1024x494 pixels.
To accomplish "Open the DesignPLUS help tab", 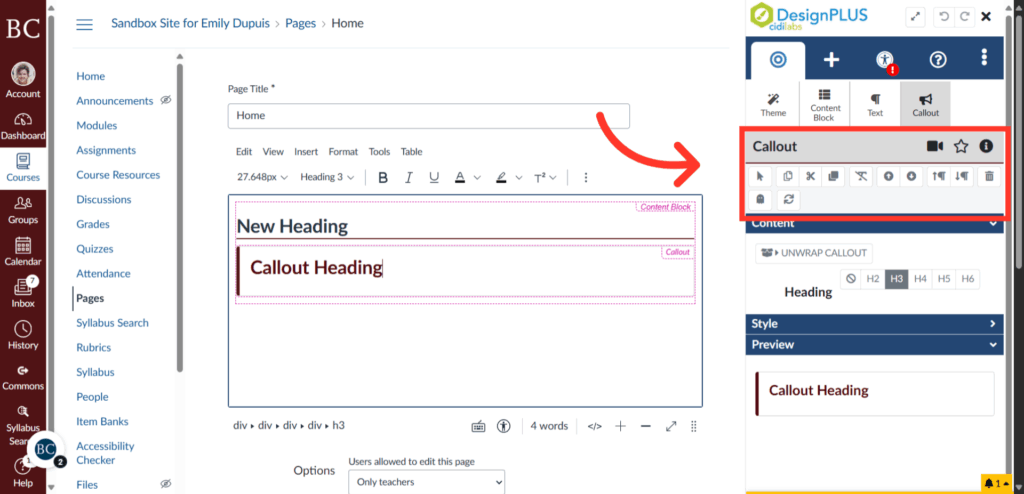I will coord(938,60).
